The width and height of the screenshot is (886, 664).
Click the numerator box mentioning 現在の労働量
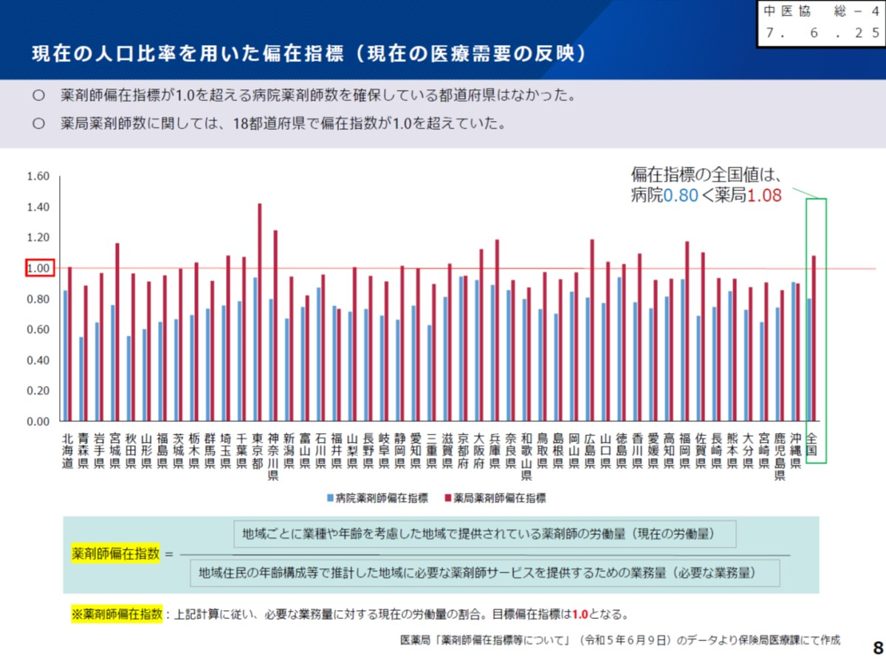[x=484, y=534]
